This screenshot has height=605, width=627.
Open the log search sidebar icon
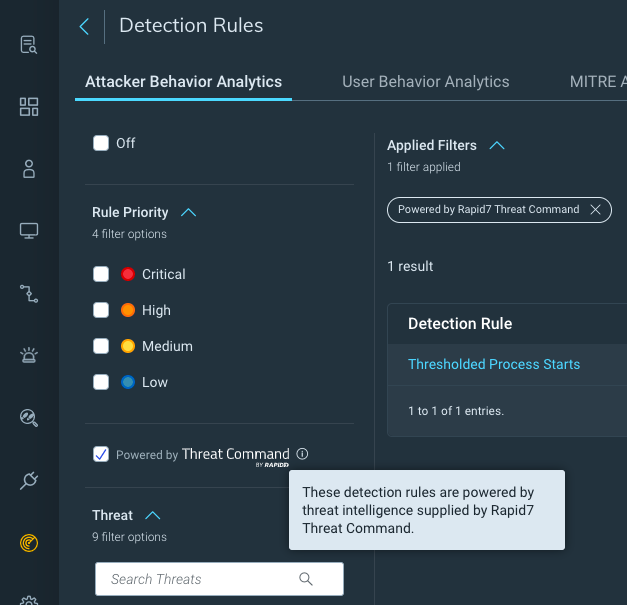coord(29,45)
